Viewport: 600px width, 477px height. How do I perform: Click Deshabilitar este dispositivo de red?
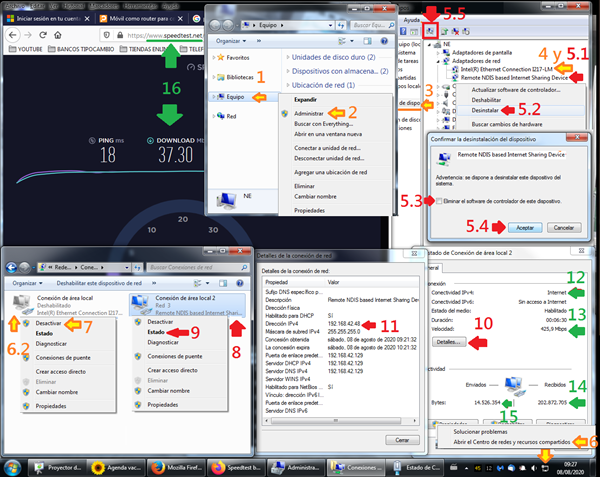pos(99,283)
